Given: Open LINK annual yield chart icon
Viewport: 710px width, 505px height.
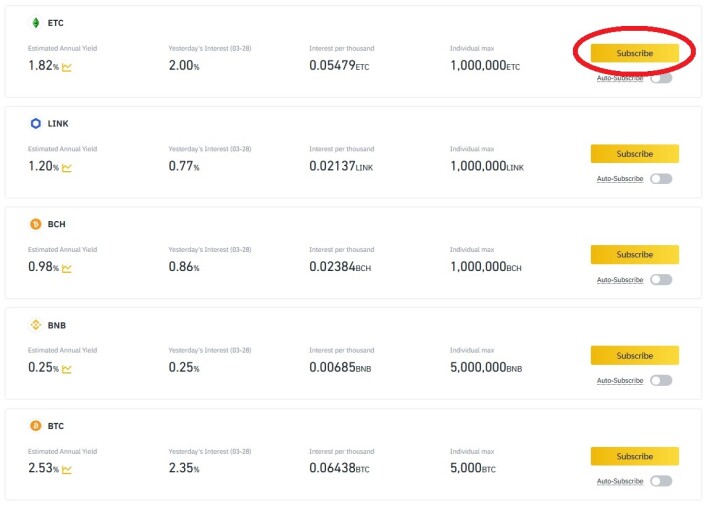Looking at the screenshot, I should coord(67,168).
